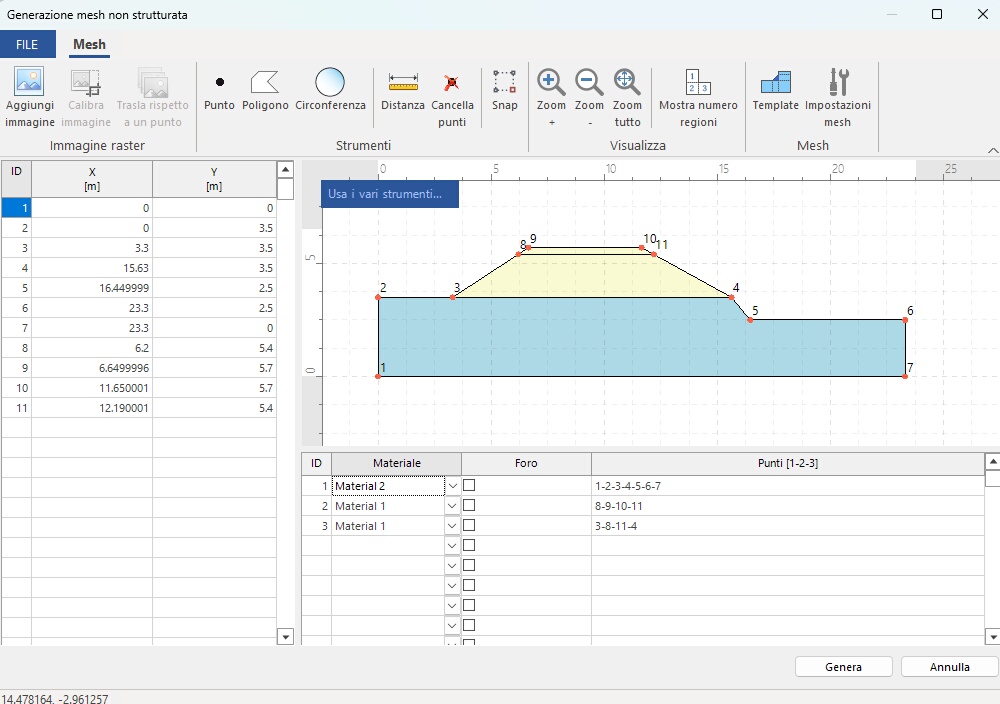Screen dimensions: 1000x704
Task: Click X cell value 6.2
Action: point(92,348)
